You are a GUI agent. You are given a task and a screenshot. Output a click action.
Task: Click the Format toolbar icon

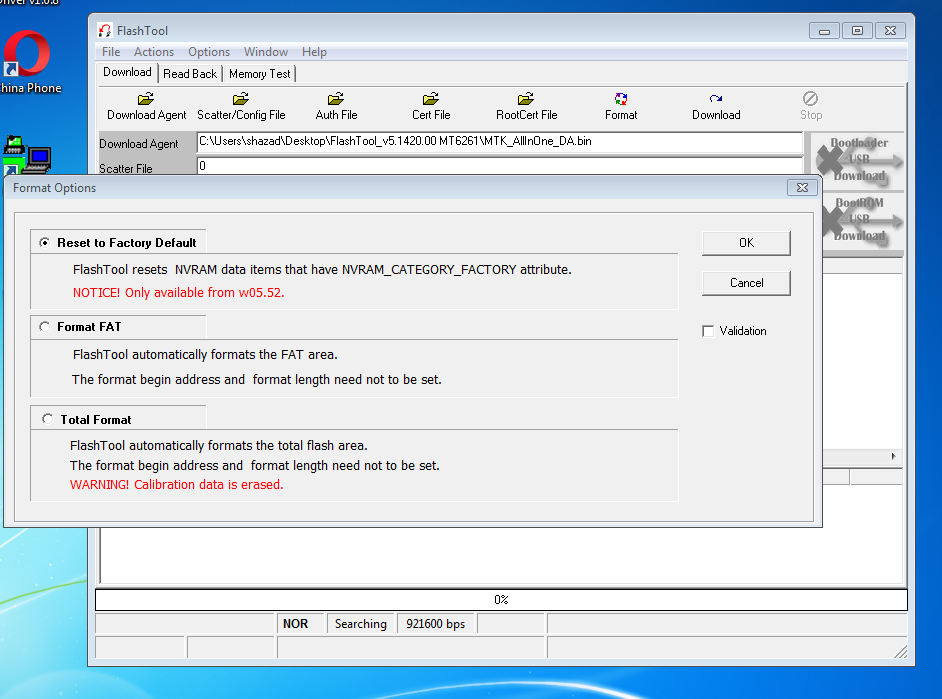621,98
